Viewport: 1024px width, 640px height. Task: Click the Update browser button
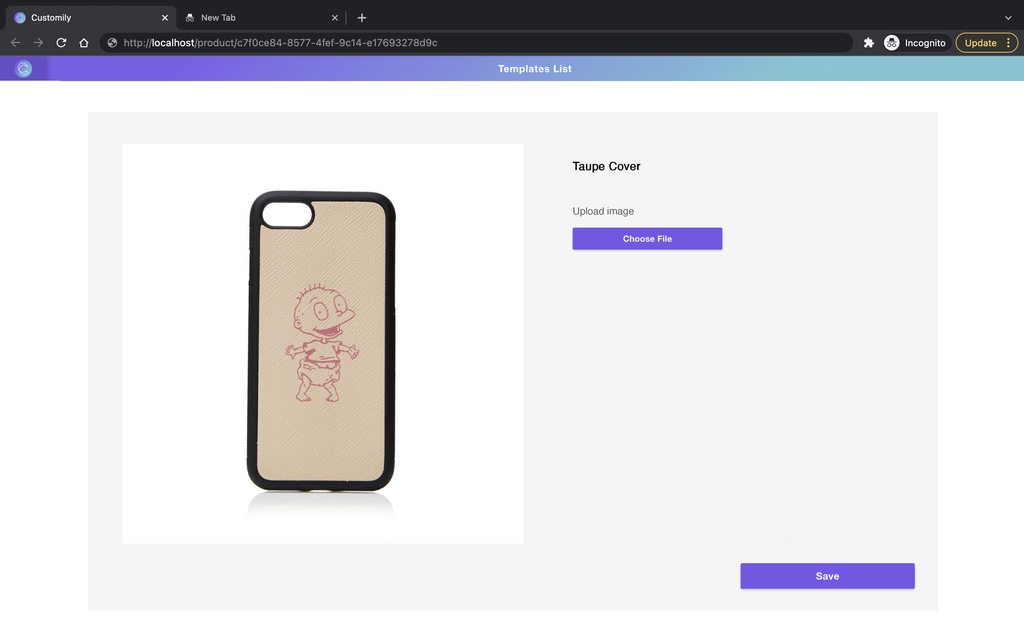pos(980,42)
